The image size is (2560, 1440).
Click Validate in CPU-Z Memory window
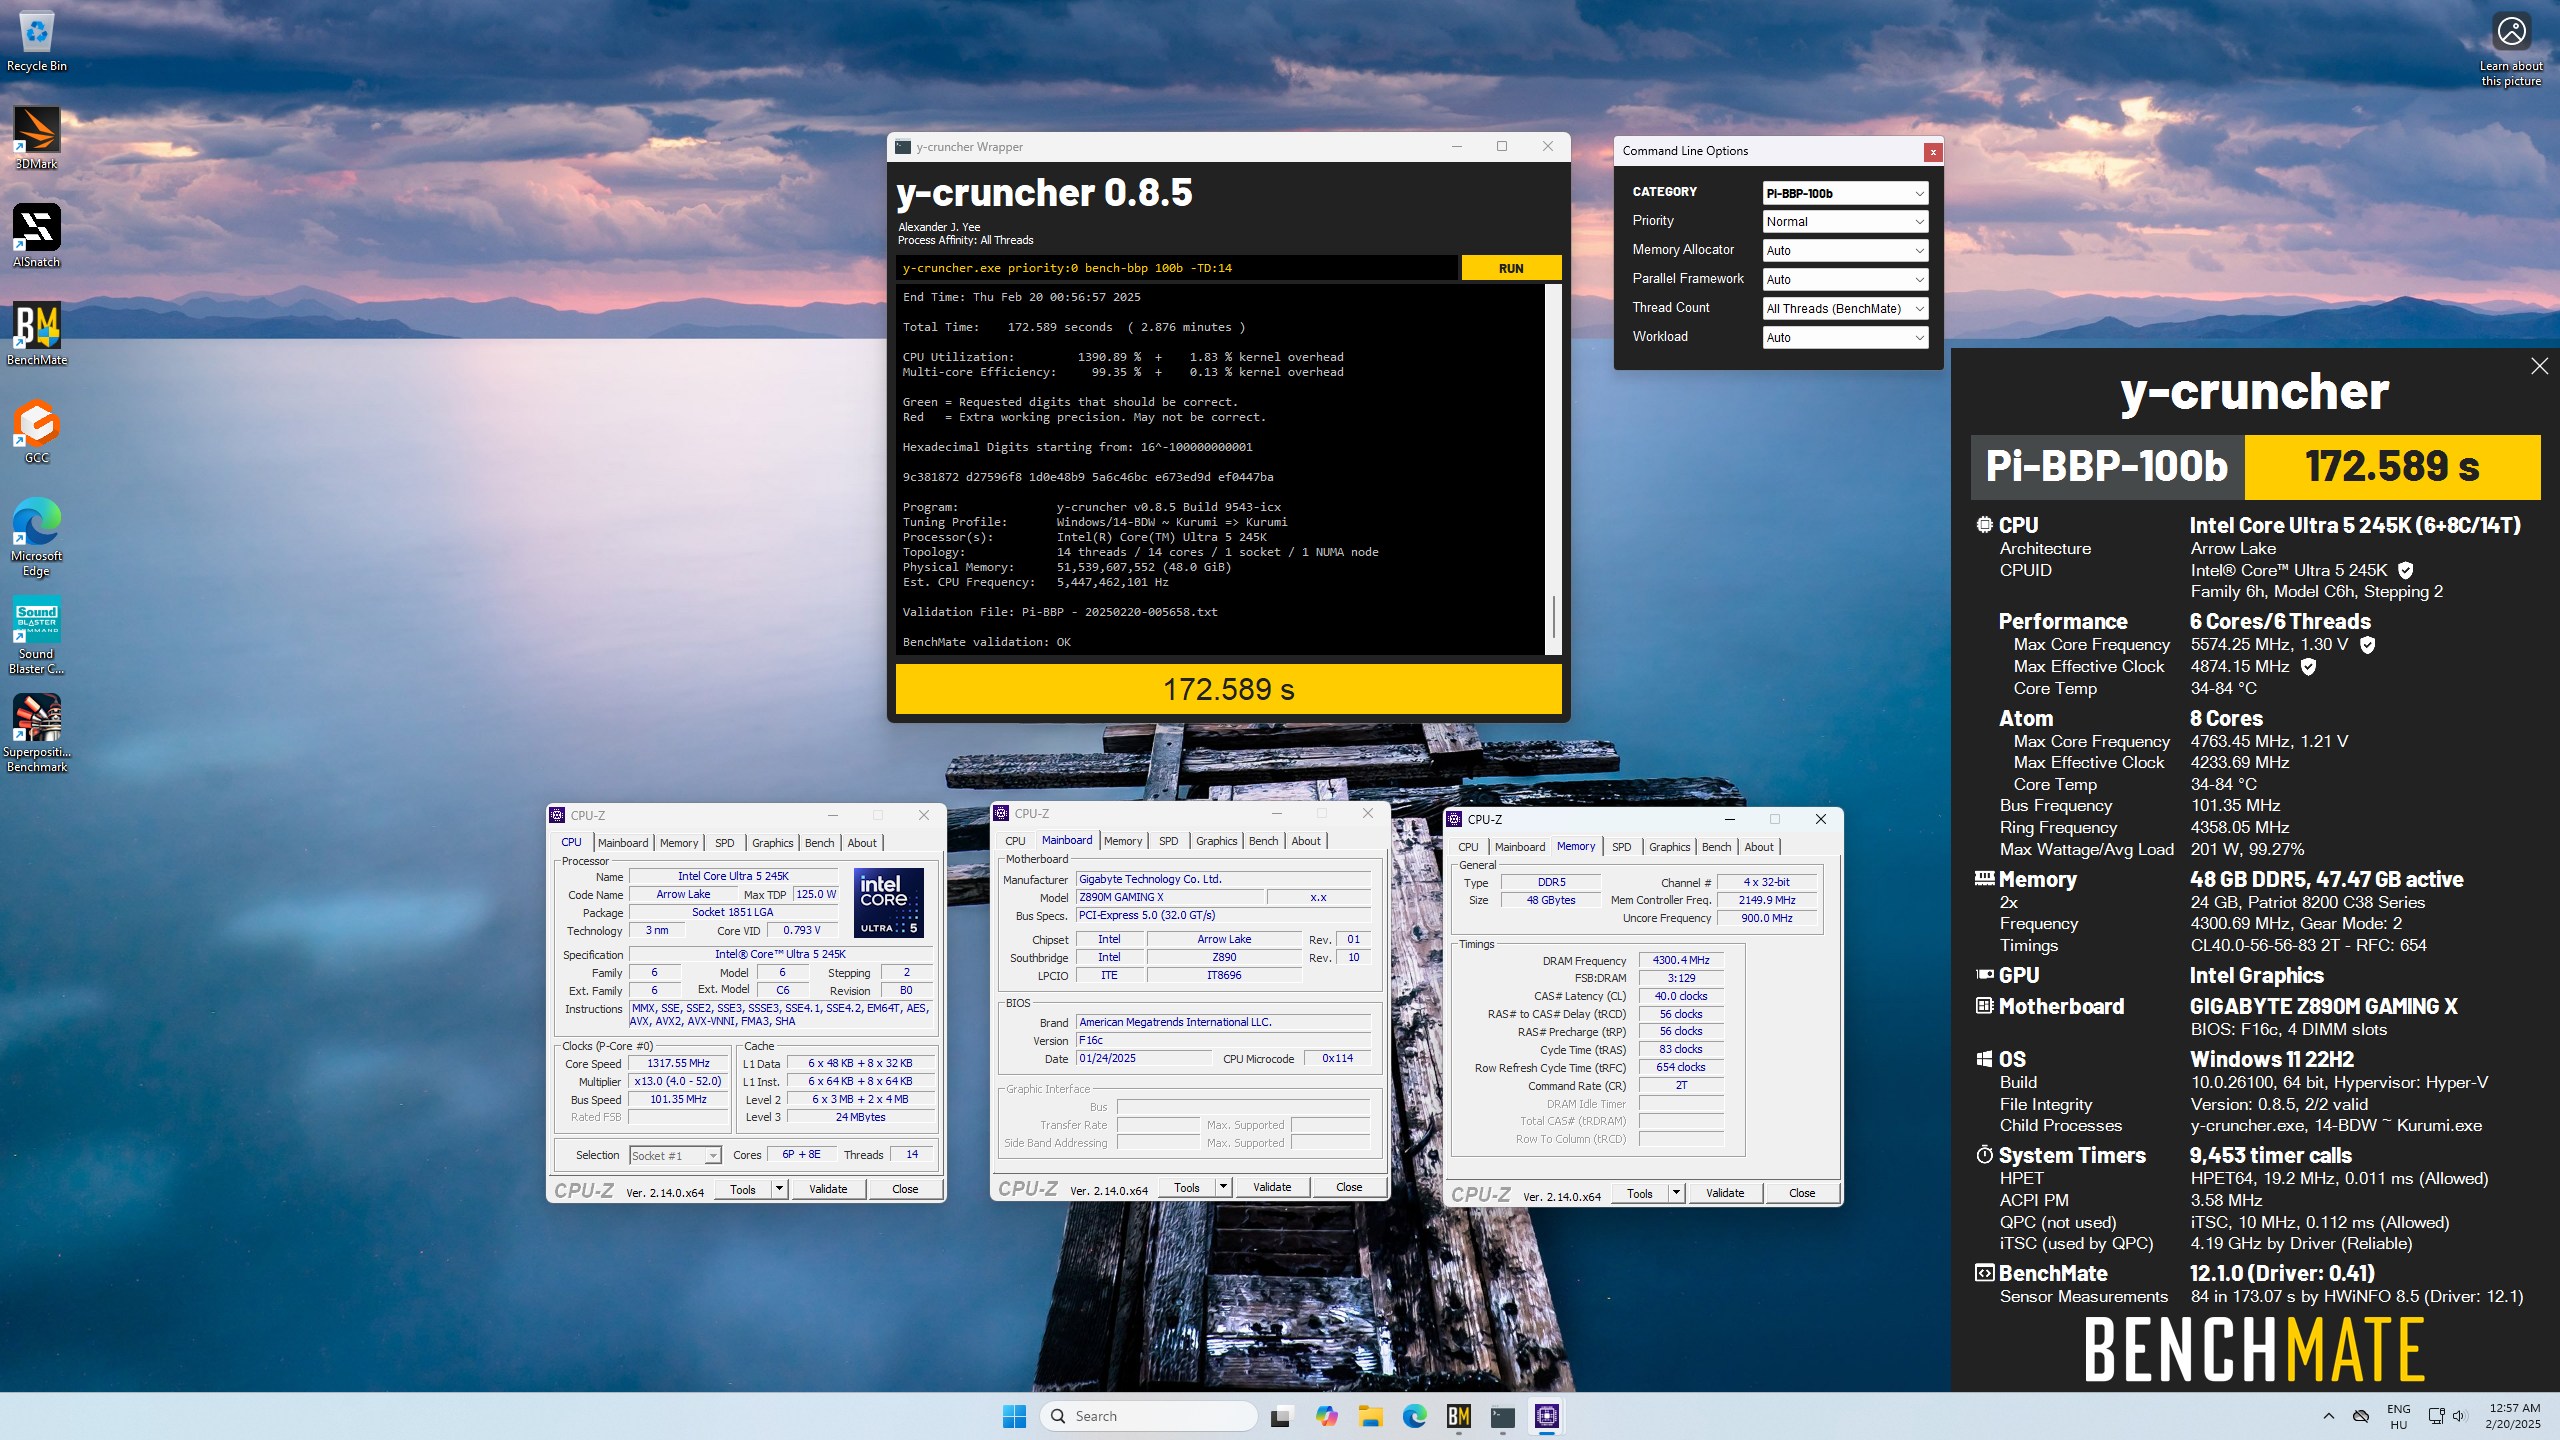(x=1725, y=1193)
